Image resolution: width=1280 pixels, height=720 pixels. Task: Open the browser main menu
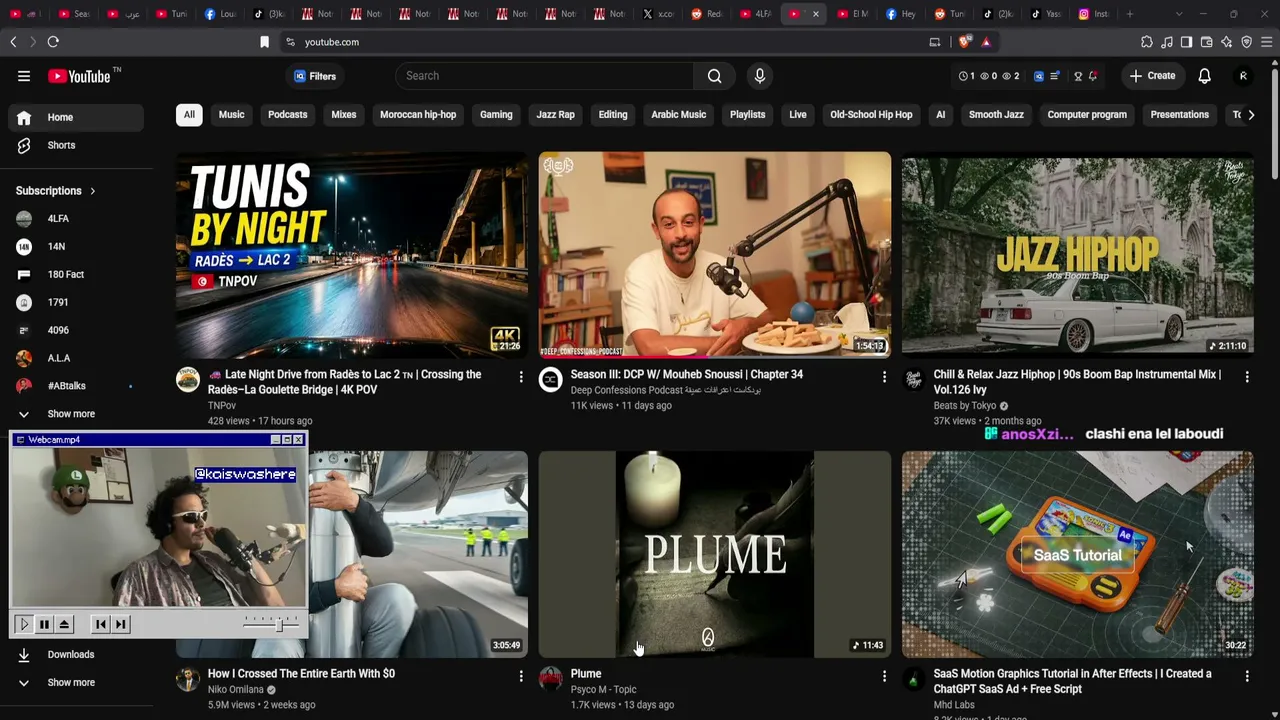point(1267,42)
